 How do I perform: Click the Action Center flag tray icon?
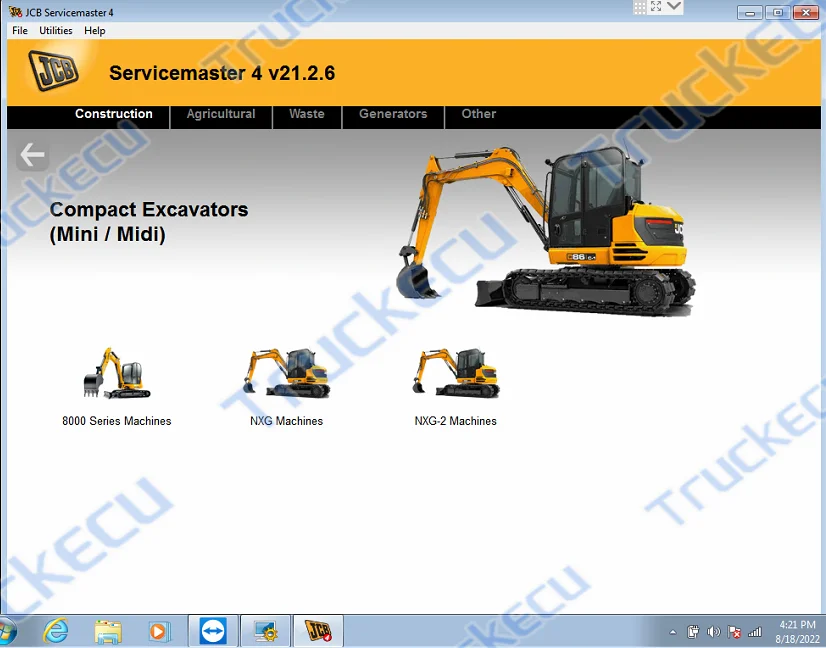click(734, 632)
